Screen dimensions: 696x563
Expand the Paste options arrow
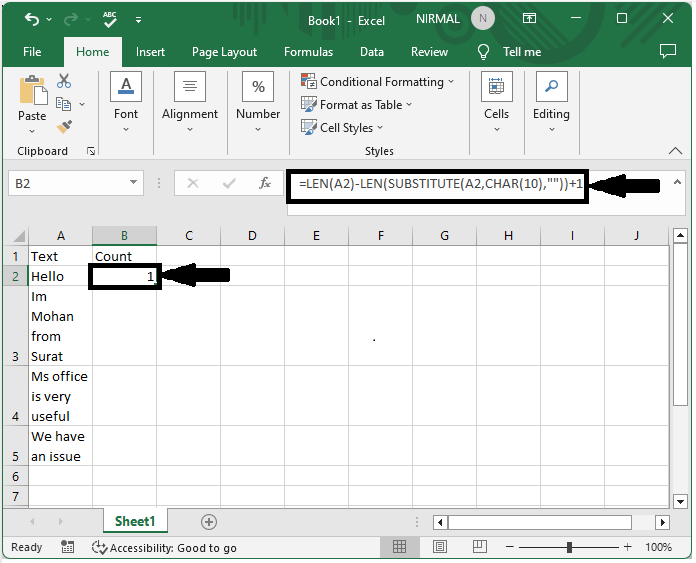tap(32, 131)
